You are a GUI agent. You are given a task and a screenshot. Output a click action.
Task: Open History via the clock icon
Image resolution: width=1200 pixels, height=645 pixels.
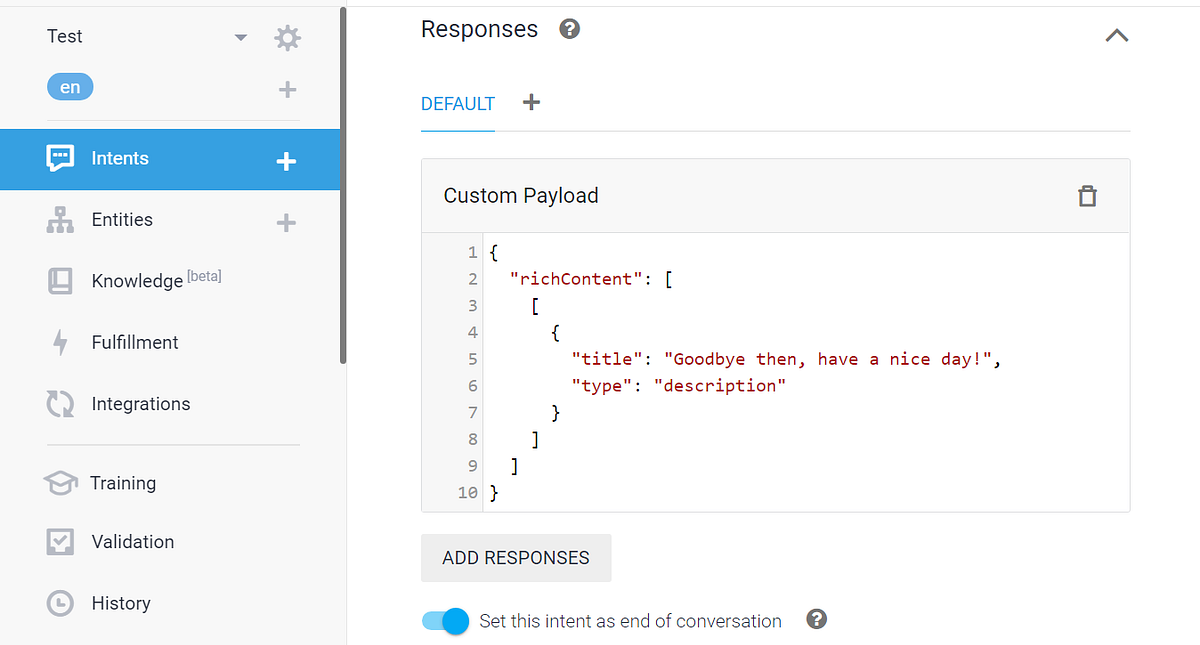click(x=60, y=603)
